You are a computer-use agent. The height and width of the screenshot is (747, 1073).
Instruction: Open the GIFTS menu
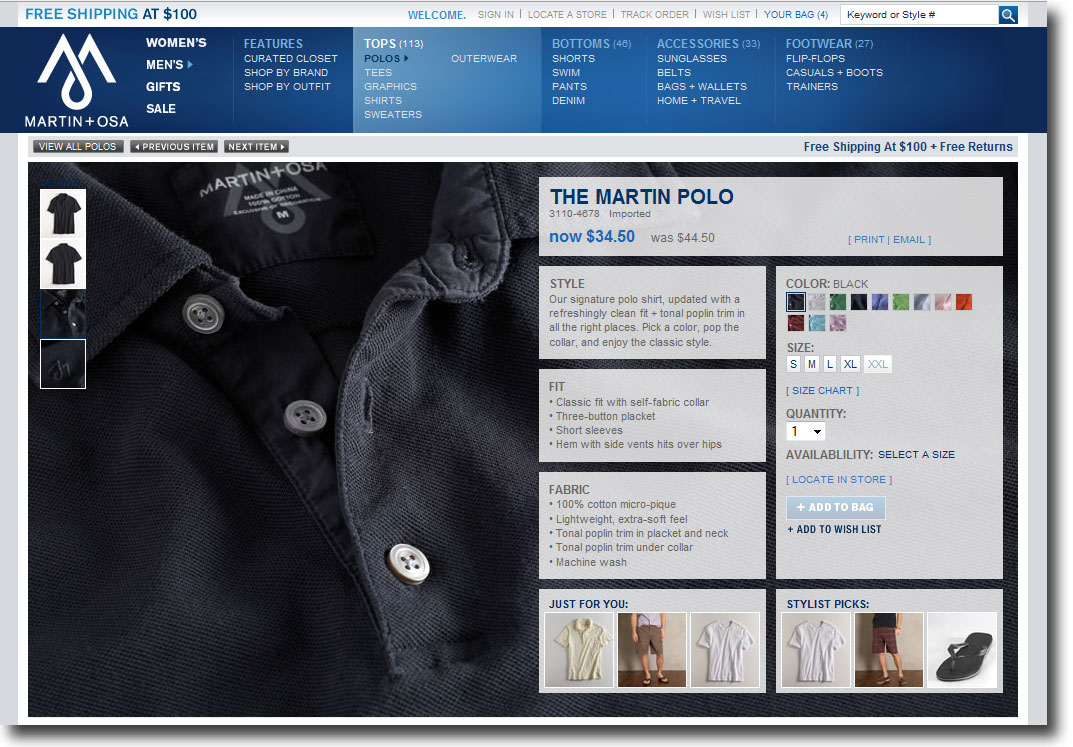click(163, 87)
